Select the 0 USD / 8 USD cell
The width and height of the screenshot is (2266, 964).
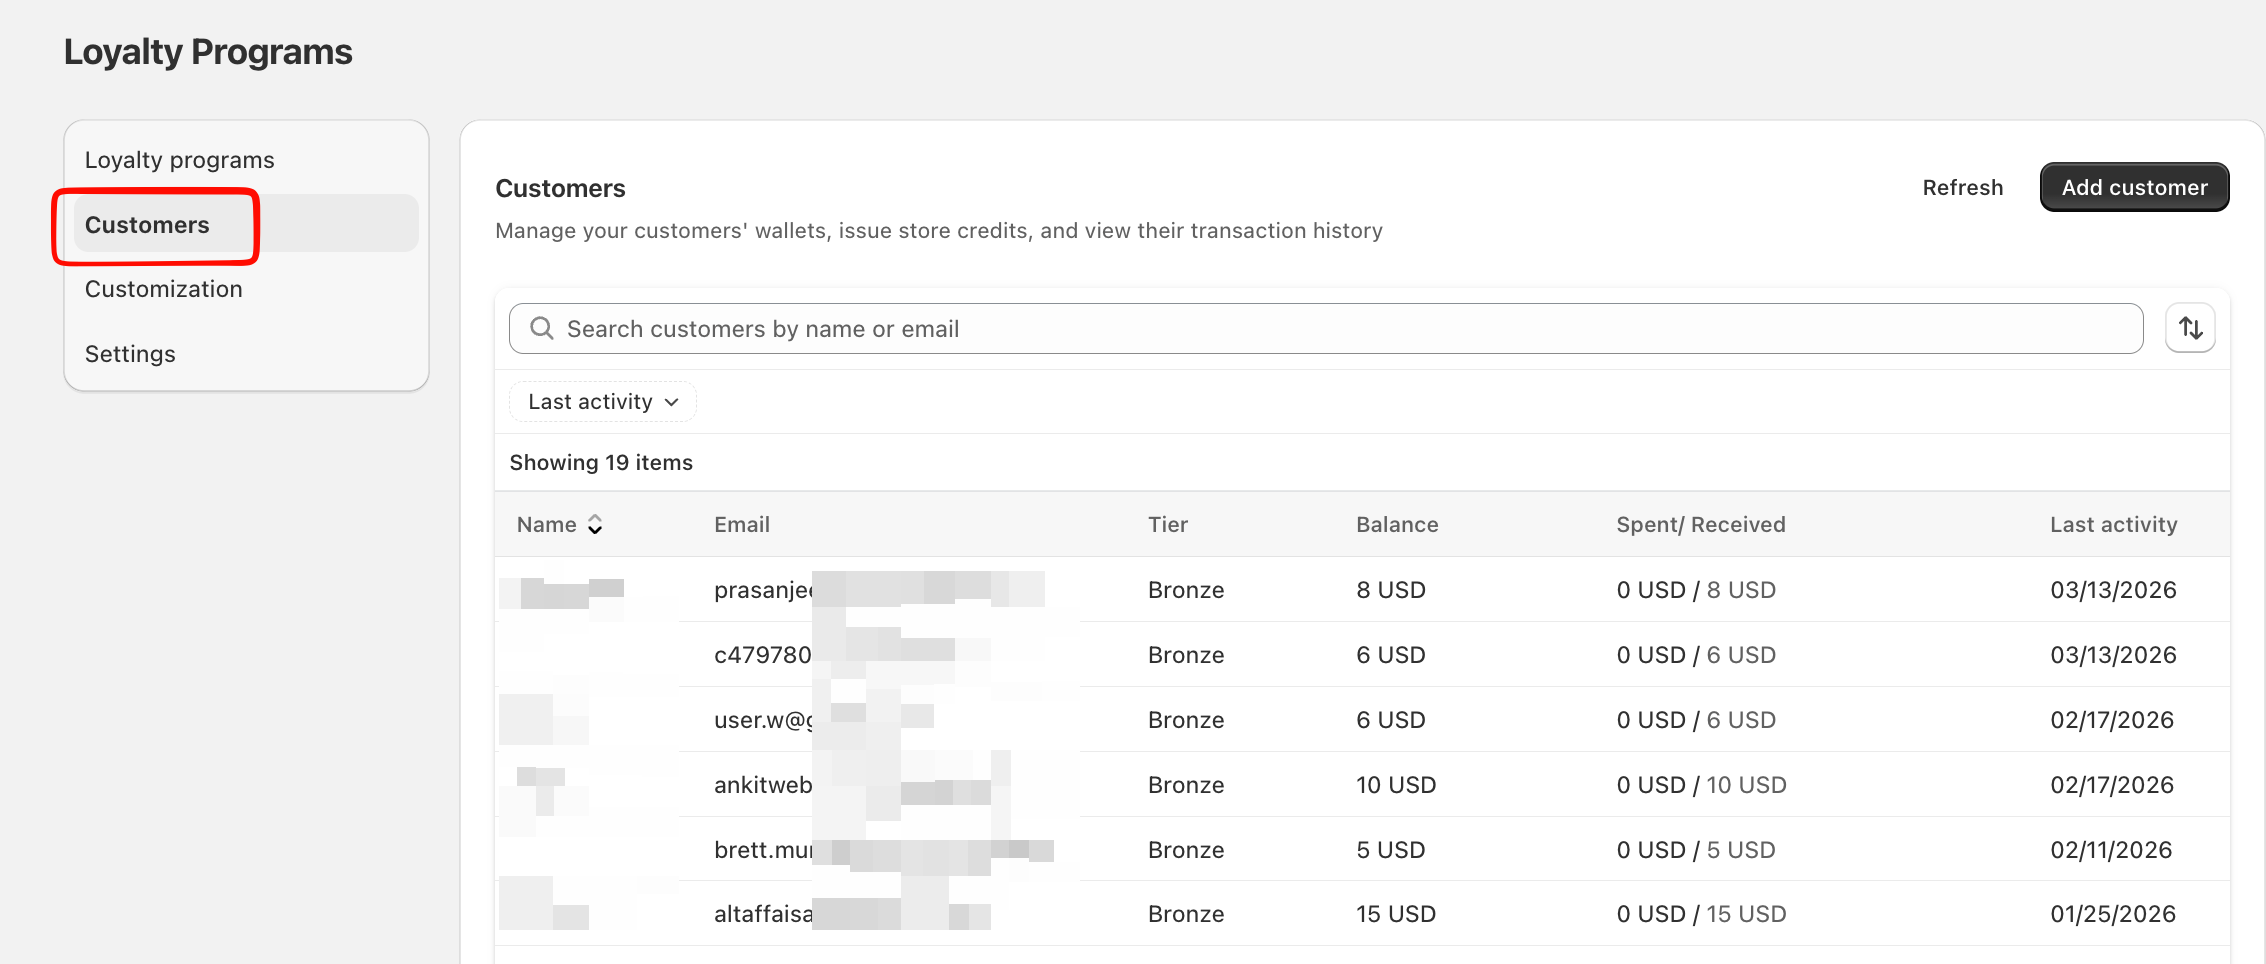point(1696,590)
